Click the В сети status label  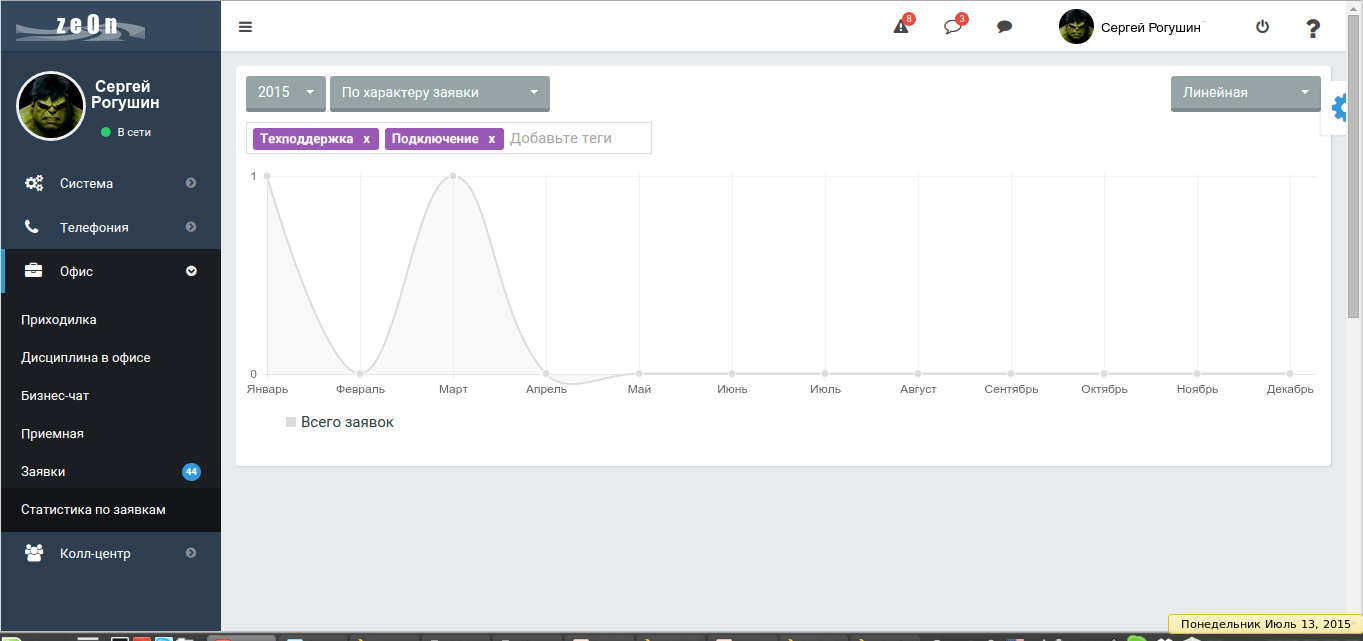(134, 132)
